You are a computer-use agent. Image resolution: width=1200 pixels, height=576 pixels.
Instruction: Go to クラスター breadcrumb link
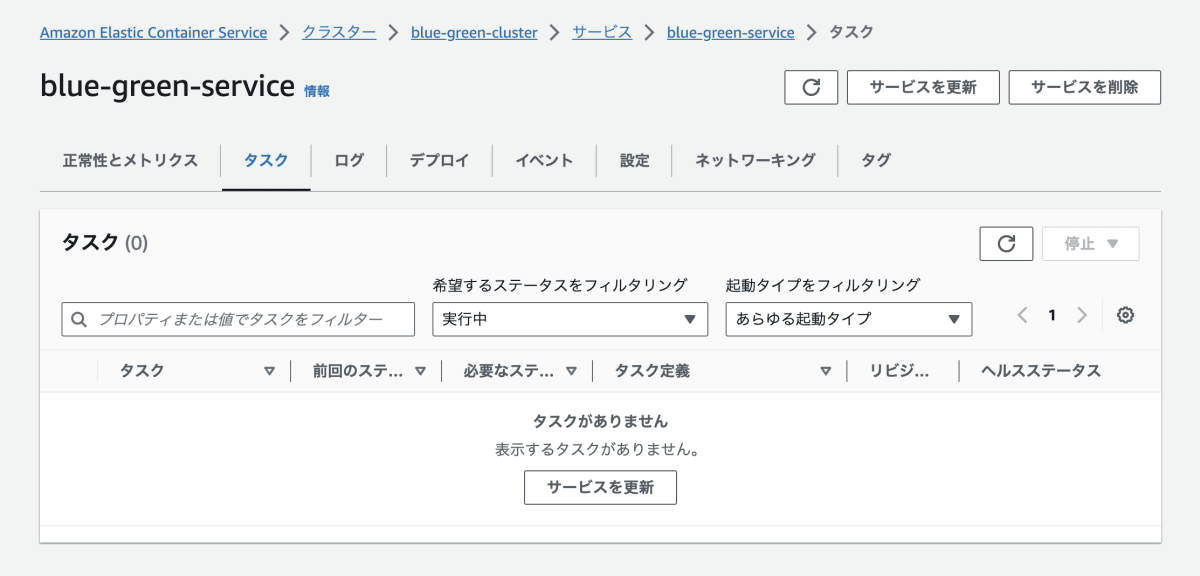339,32
